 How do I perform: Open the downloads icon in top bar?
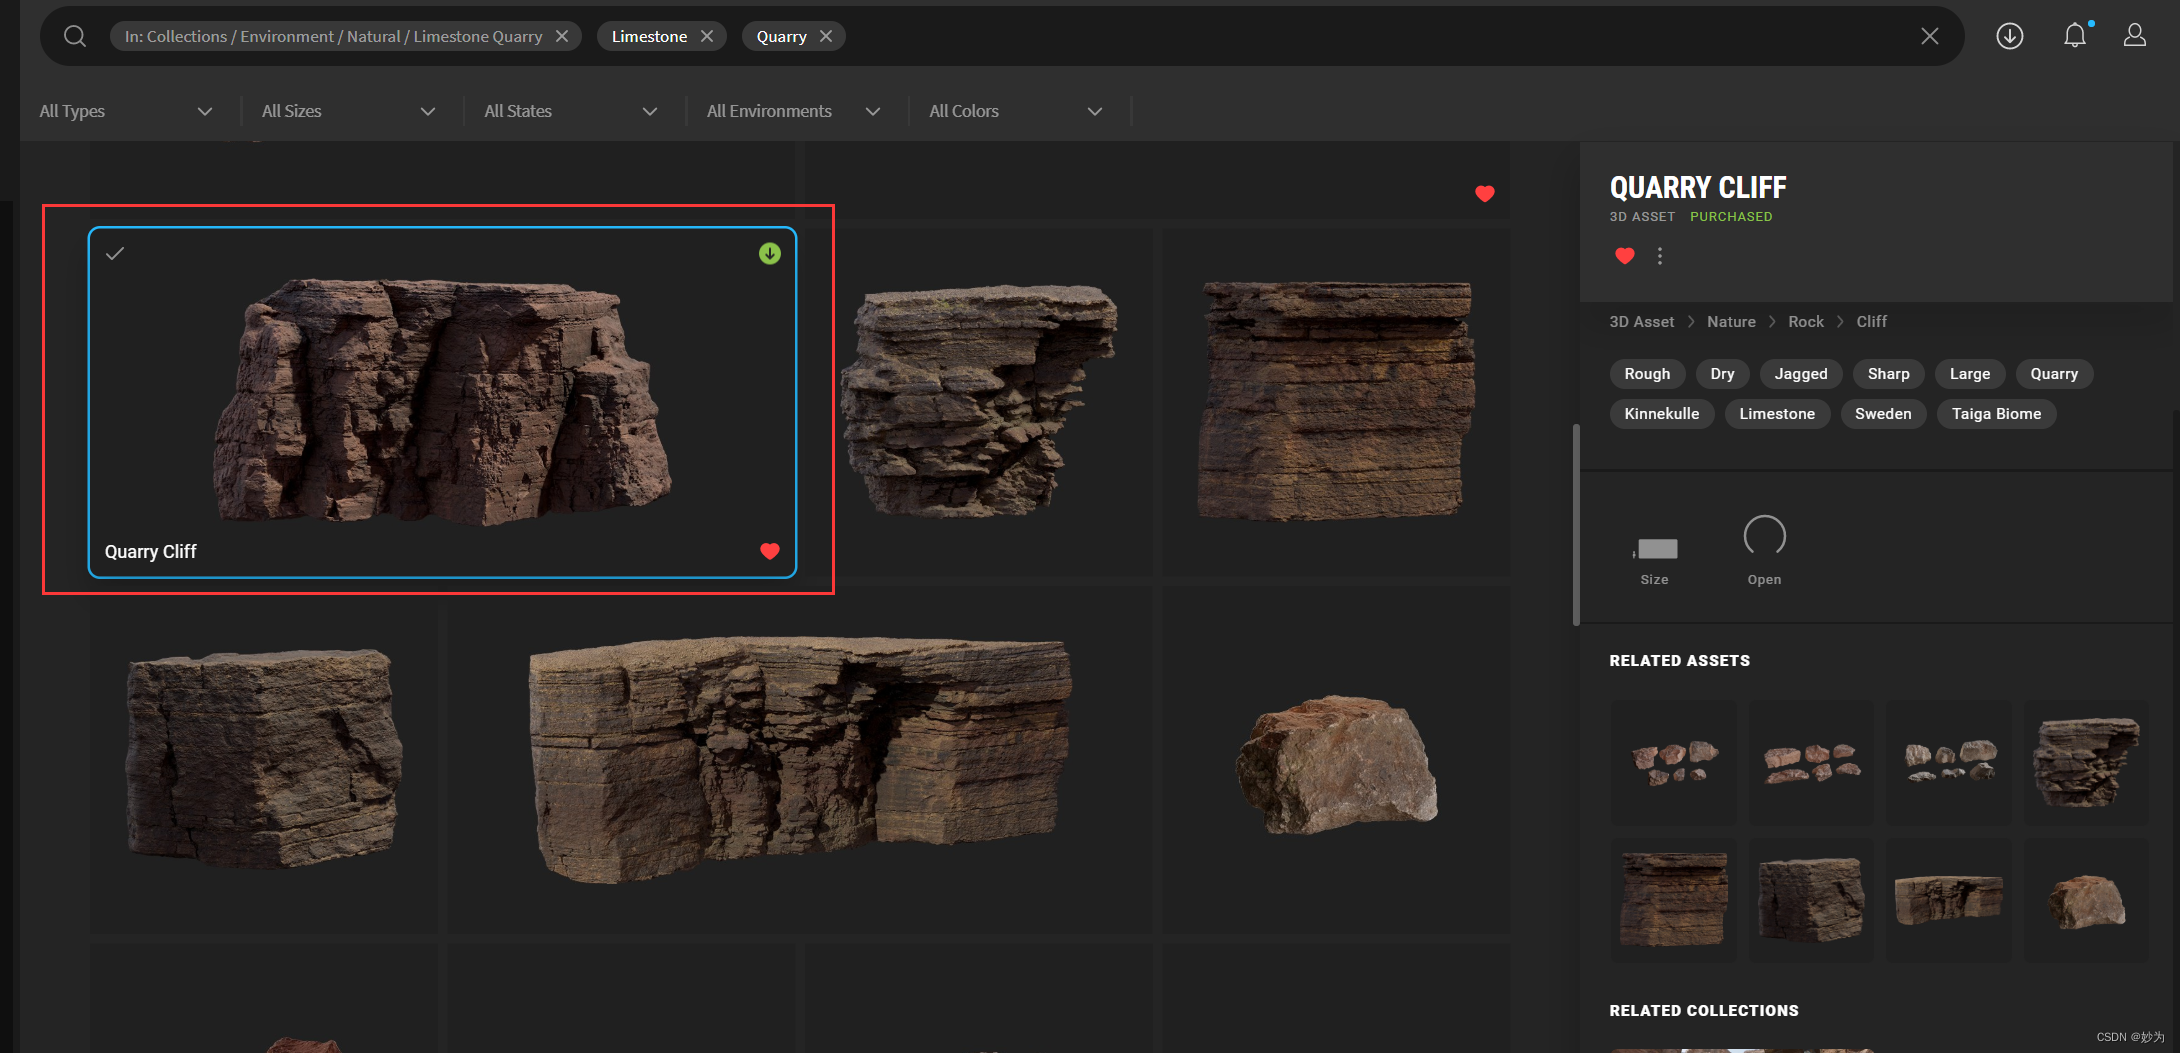click(x=2009, y=36)
